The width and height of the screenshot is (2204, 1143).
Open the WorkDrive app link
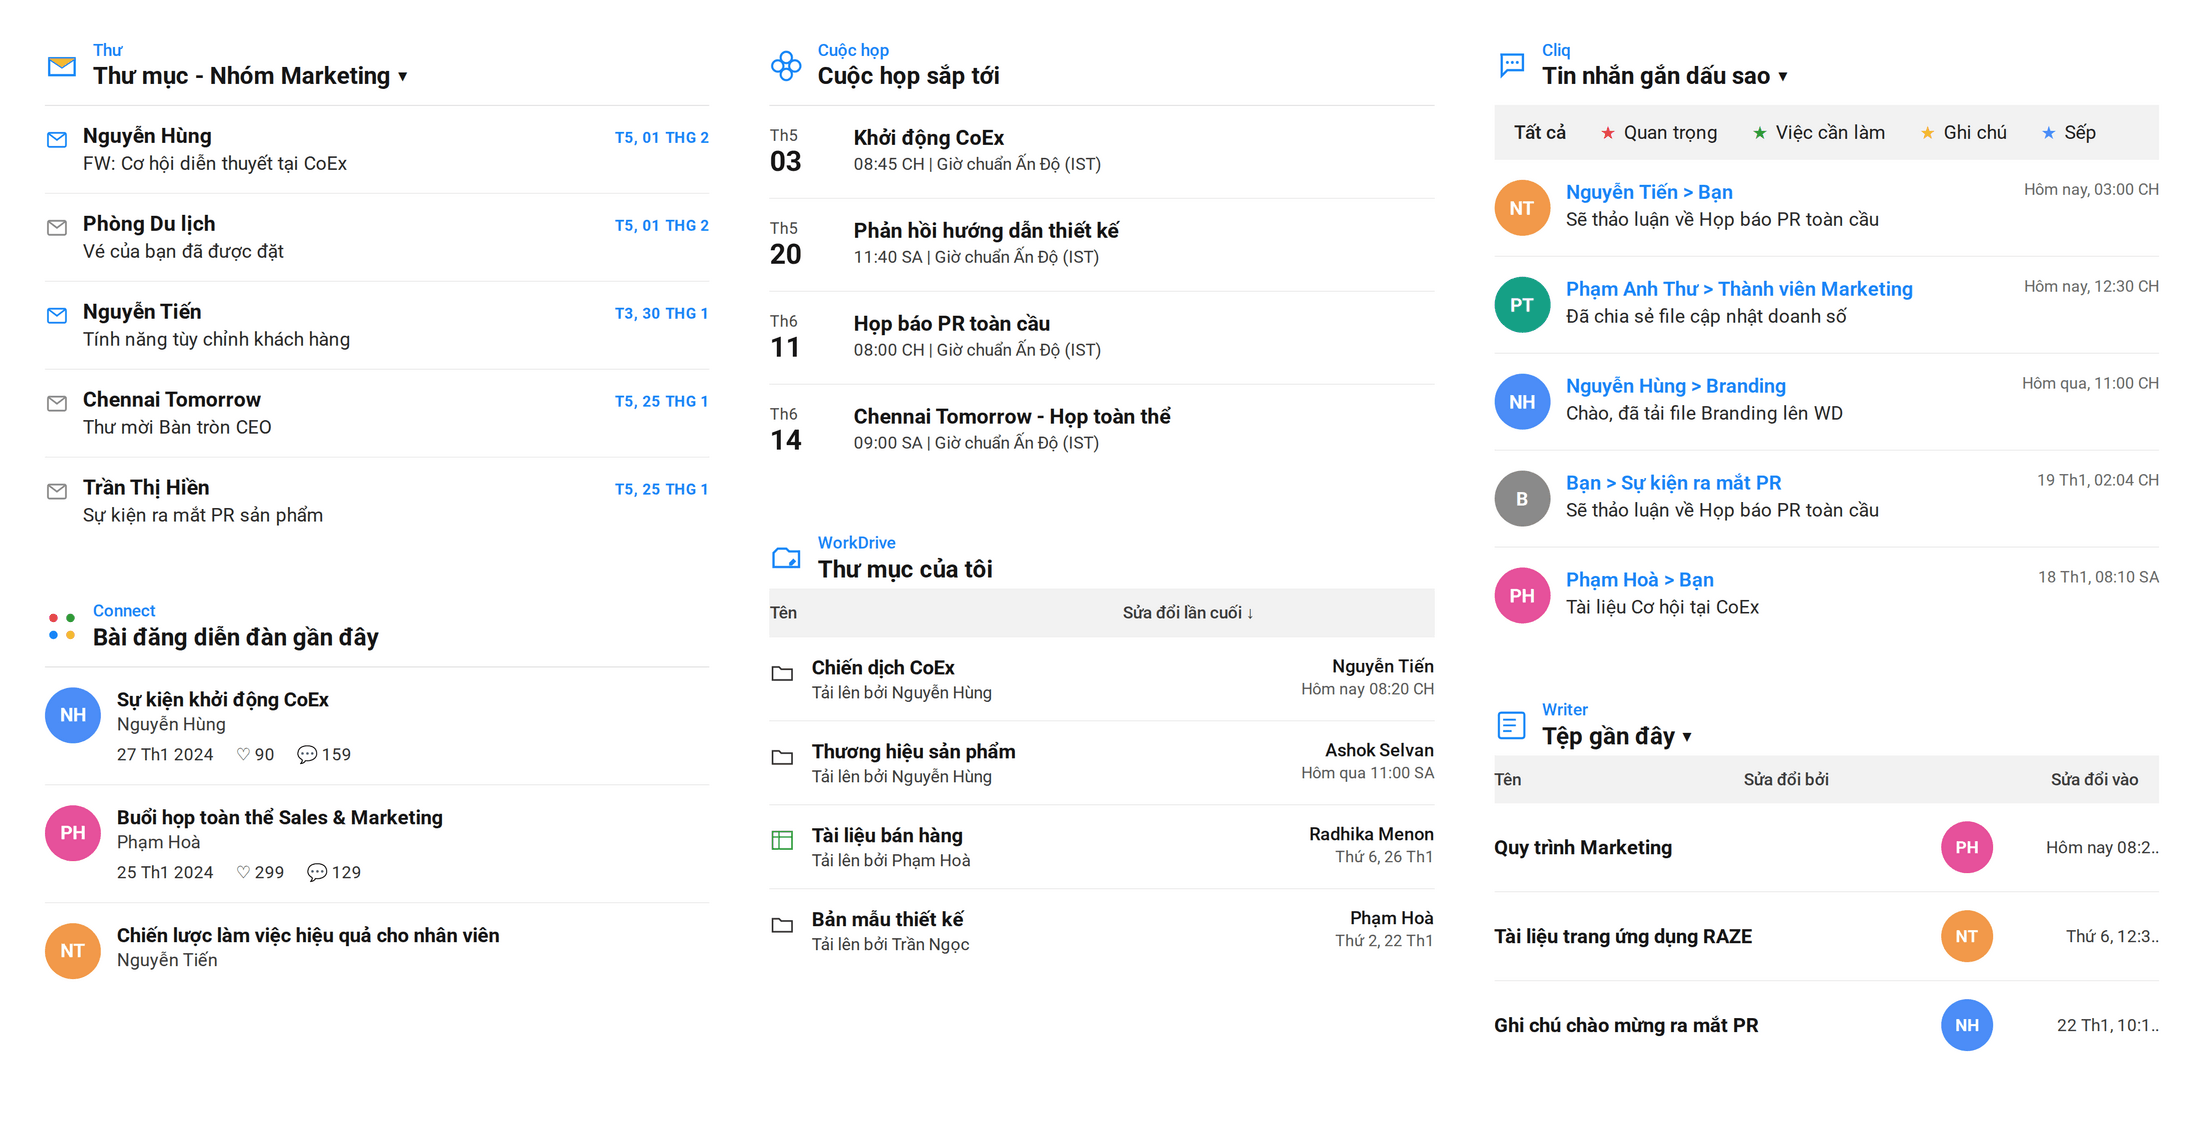[856, 543]
